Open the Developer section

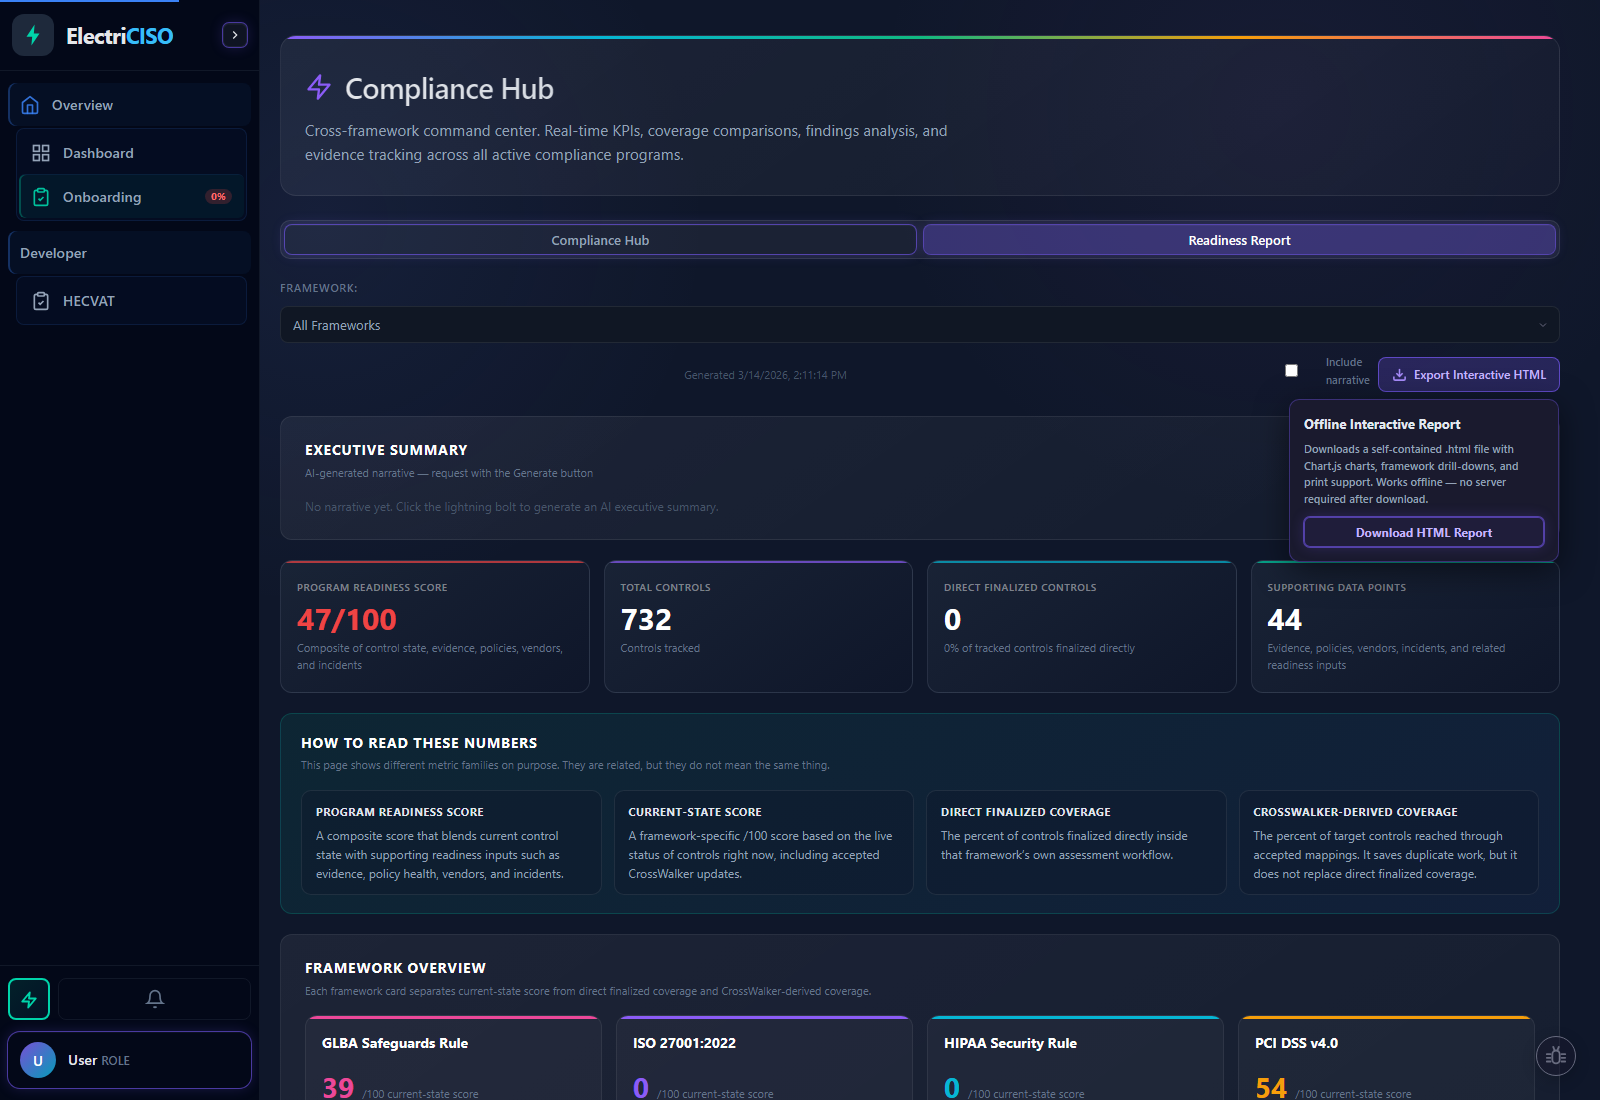[53, 252]
